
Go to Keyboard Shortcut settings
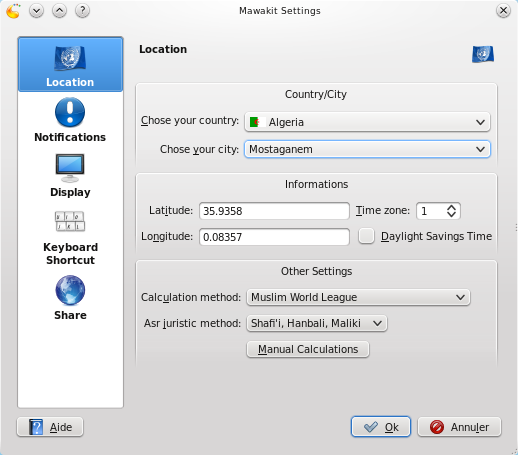70,238
